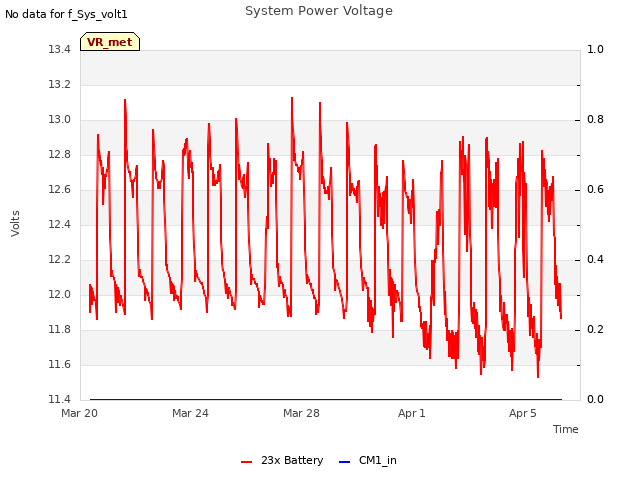Click the Mar 24 x-axis tick label
The width and height of the screenshot is (640, 480).
tap(190, 413)
